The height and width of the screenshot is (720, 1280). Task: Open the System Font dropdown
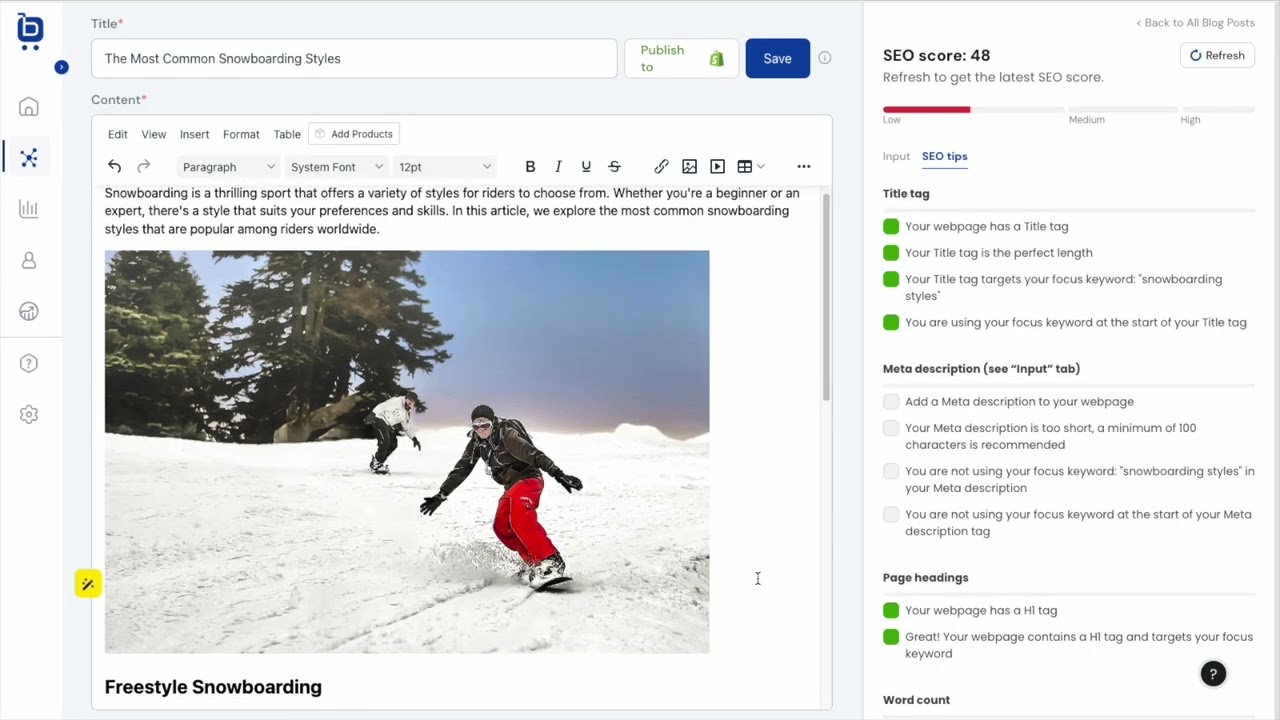pyautogui.click(x=336, y=167)
